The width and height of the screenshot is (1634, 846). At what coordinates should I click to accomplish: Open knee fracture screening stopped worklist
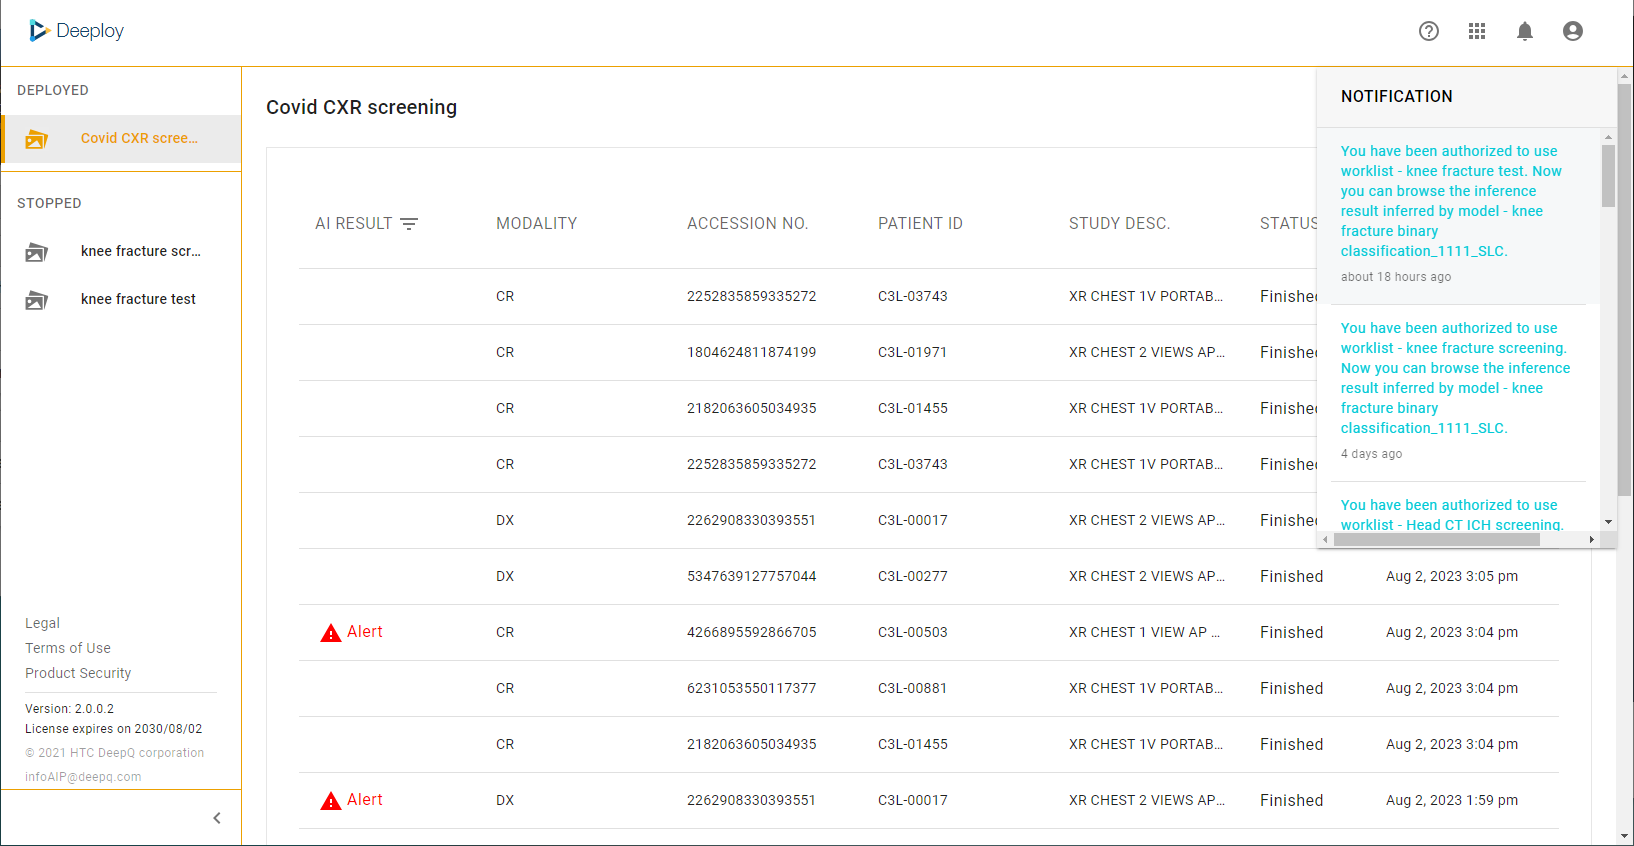pos(140,251)
